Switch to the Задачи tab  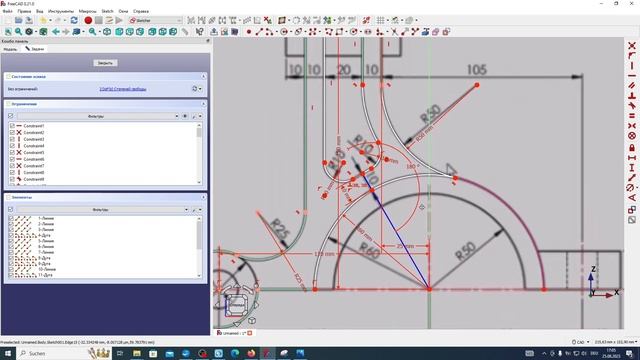(x=35, y=49)
